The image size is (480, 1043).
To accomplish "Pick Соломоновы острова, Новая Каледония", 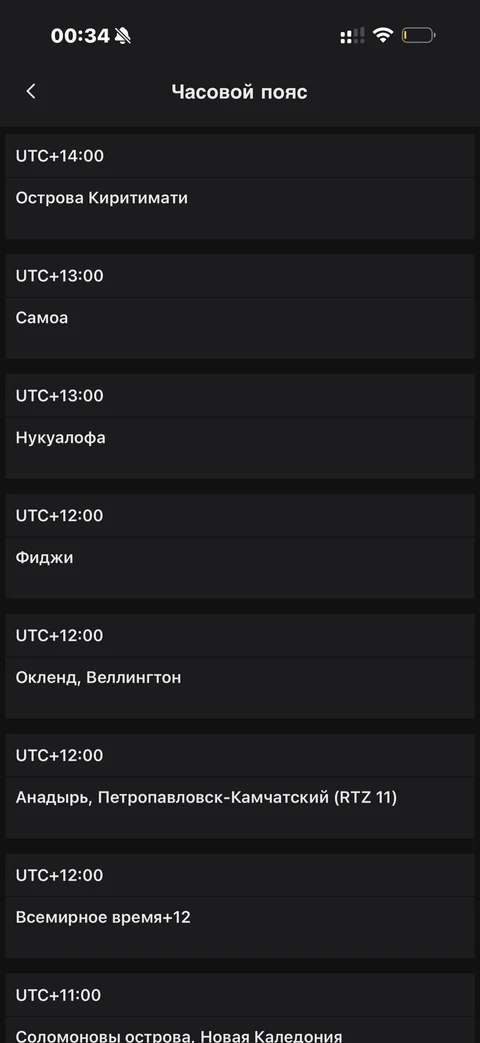I will 240,1030.
